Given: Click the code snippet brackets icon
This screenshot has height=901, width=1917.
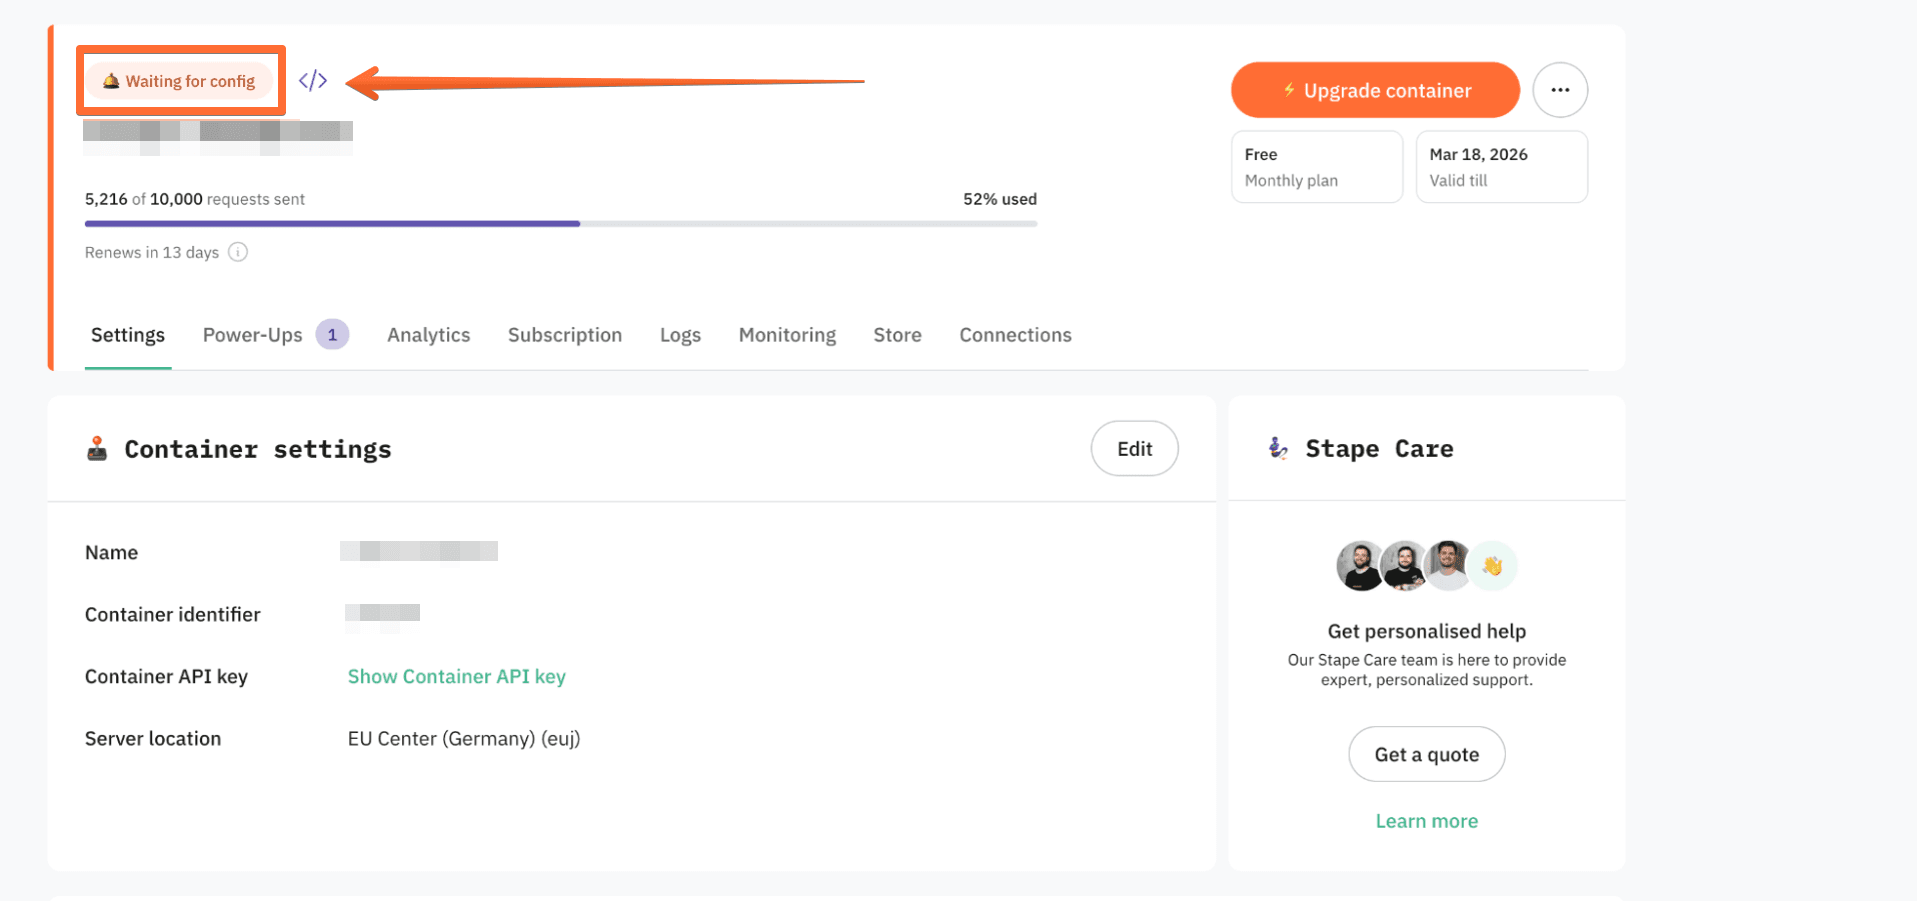Looking at the screenshot, I should 313,81.
